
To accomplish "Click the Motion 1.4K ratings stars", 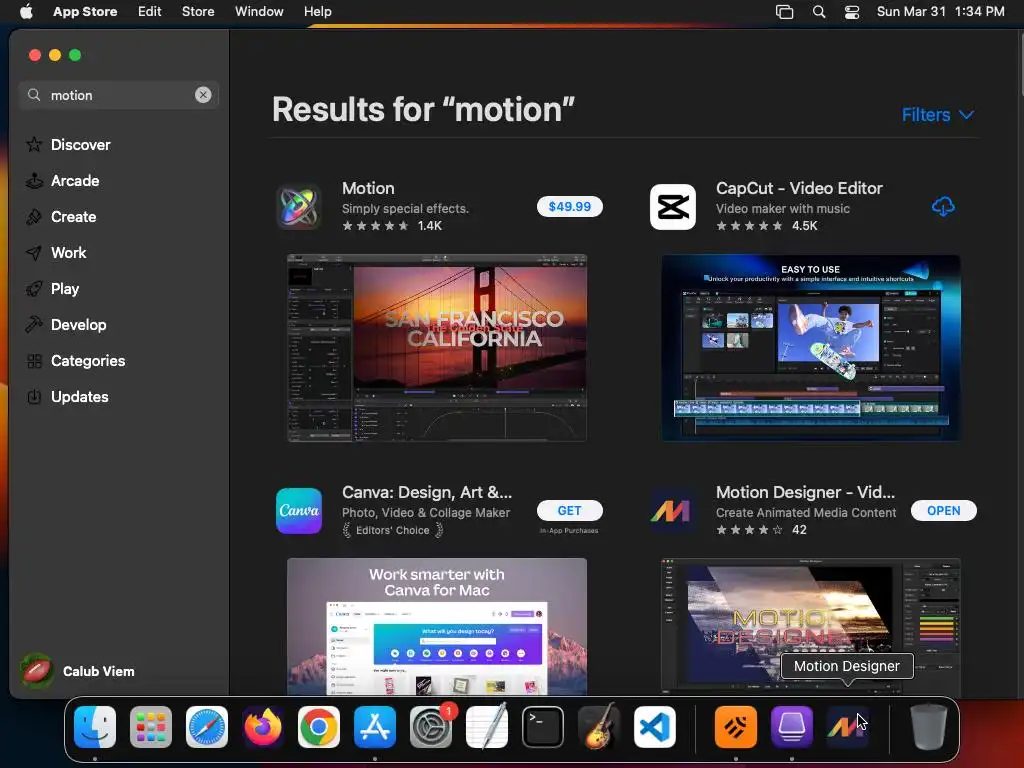I will (x=376, y=226).
